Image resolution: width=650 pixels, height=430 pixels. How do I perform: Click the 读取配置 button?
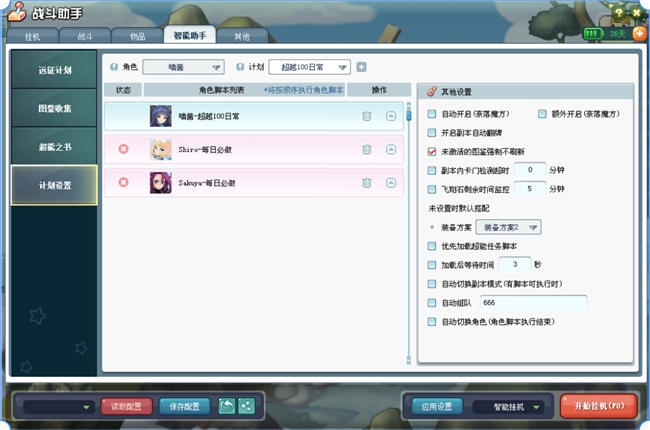(126, 406)
